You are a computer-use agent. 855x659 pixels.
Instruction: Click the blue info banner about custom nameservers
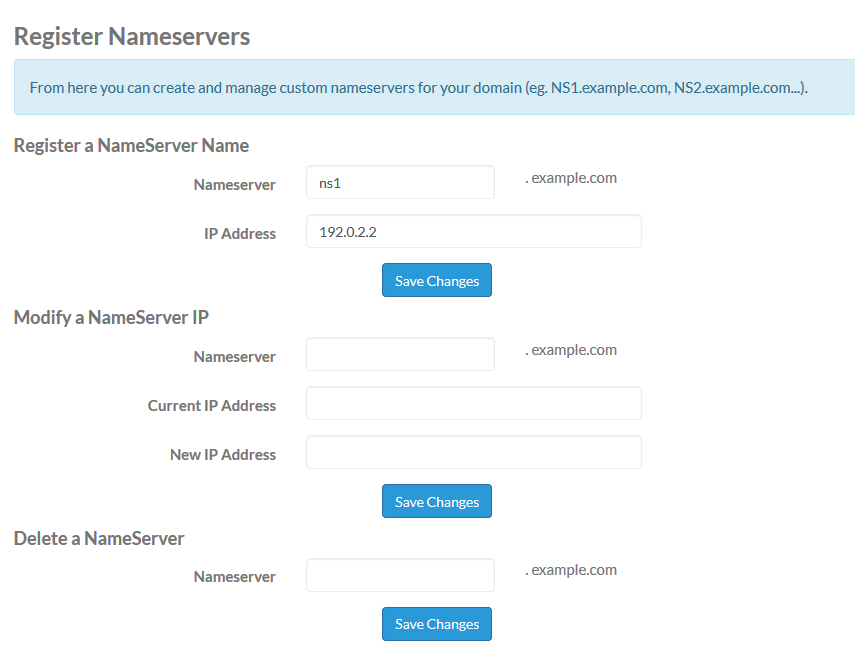[x=434, y=87]
